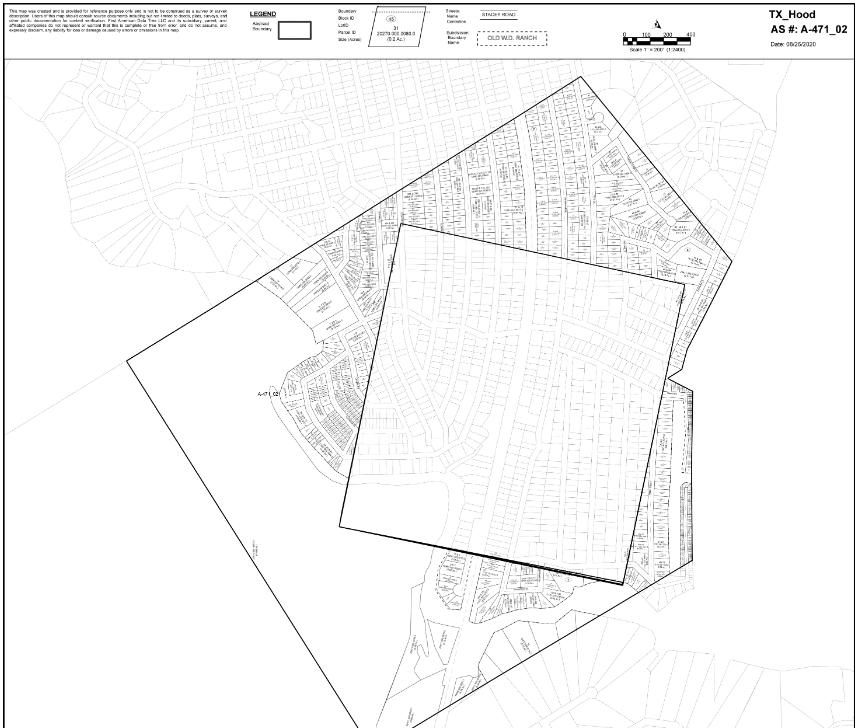Click the TX_Hood title text
The image size is (860, 728).
tap(792, 15)
